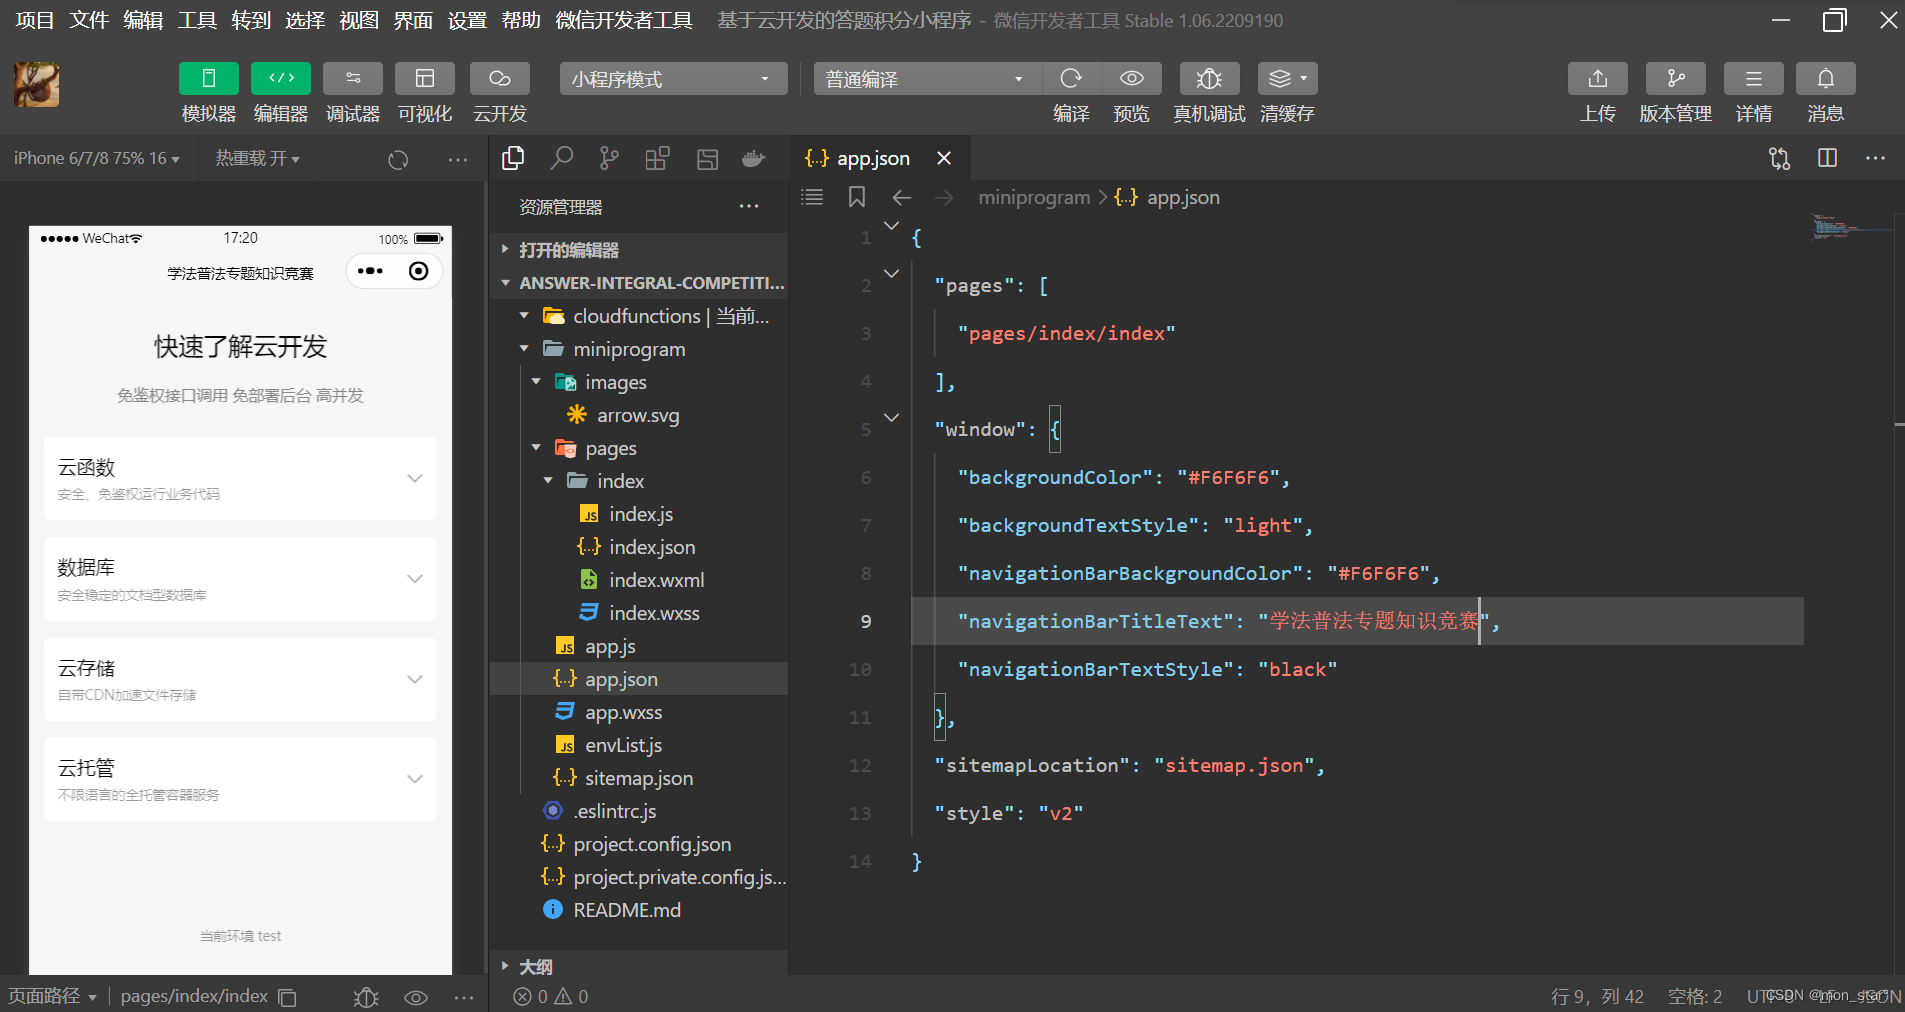Screen dimensions: 1905x1012
Task: Expand the 云函数 card in simulator
Action: coord(240,478)
